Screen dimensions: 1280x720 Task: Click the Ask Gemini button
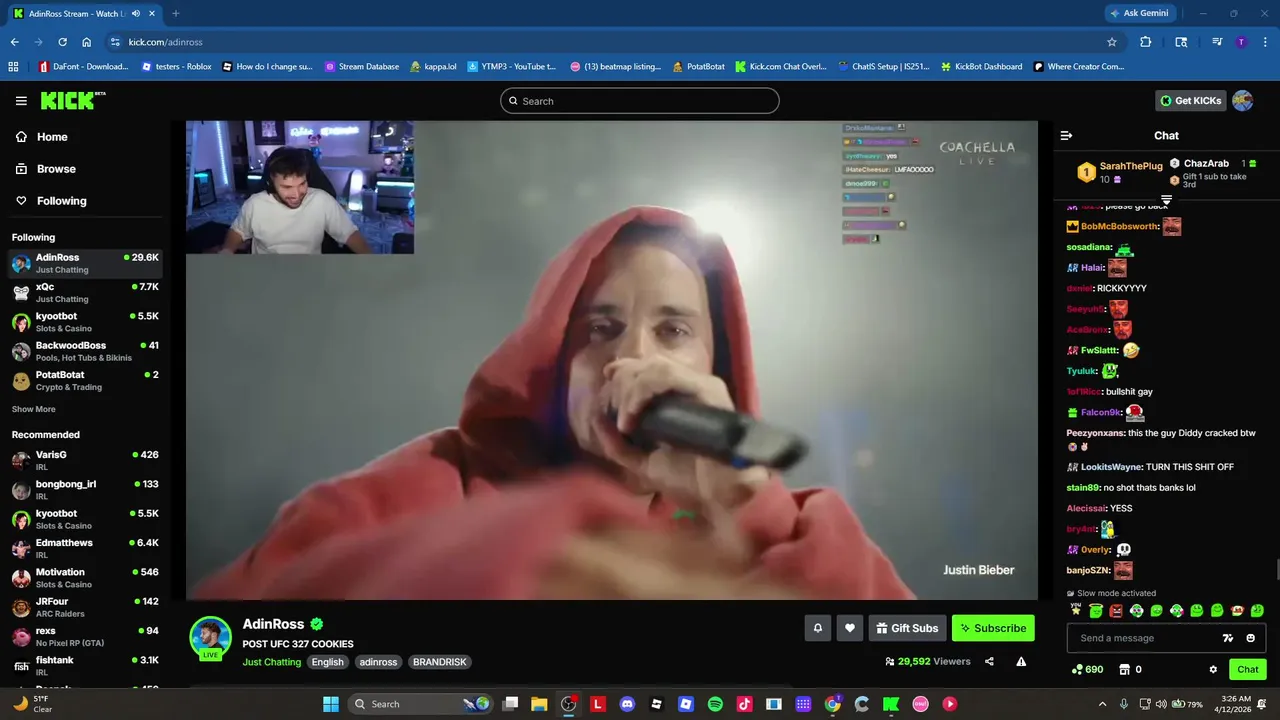(x=1138, y=13)
